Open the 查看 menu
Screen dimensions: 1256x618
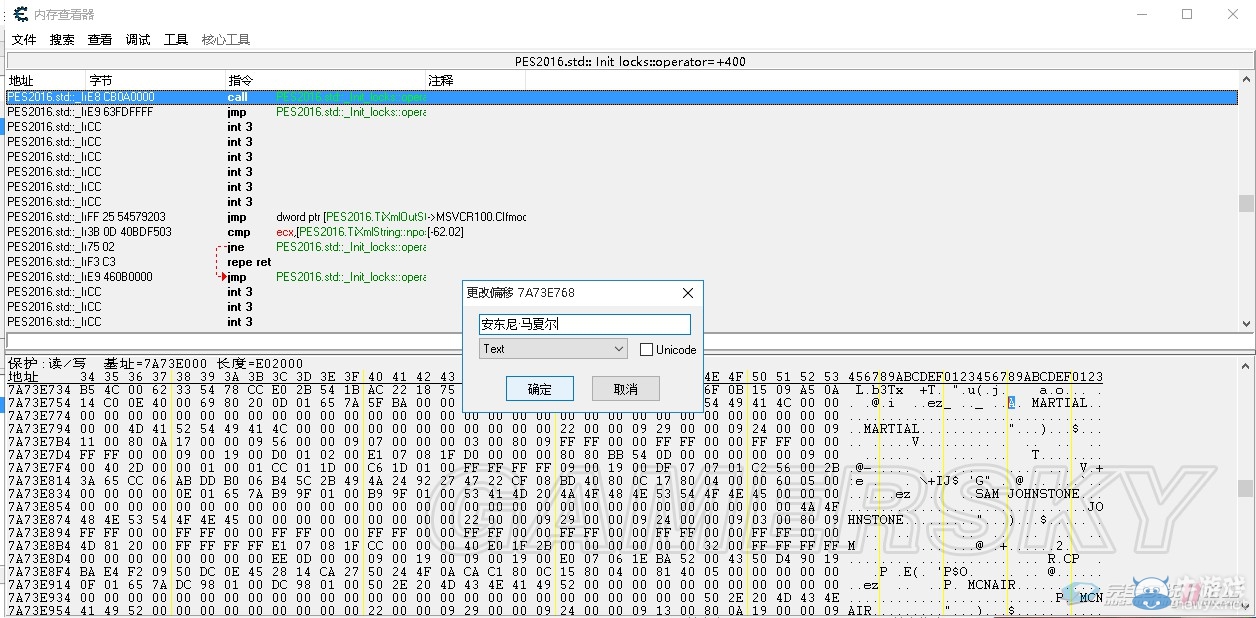[100, 40]
